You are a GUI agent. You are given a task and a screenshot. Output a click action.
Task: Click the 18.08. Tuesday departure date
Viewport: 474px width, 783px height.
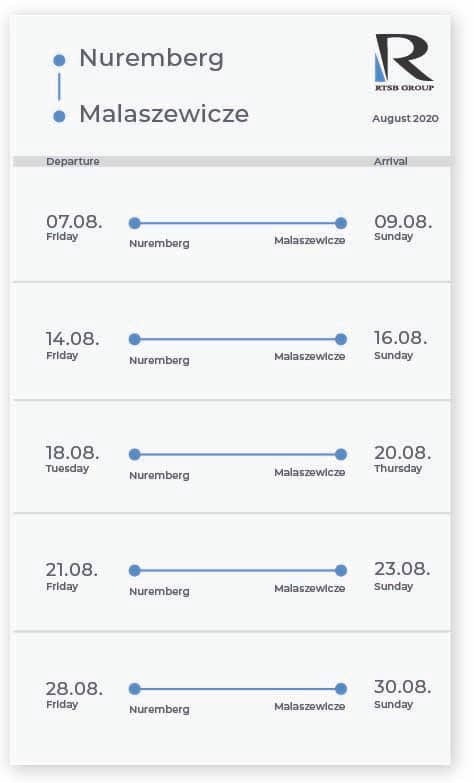pyautogui.click(x=72, y=458)
